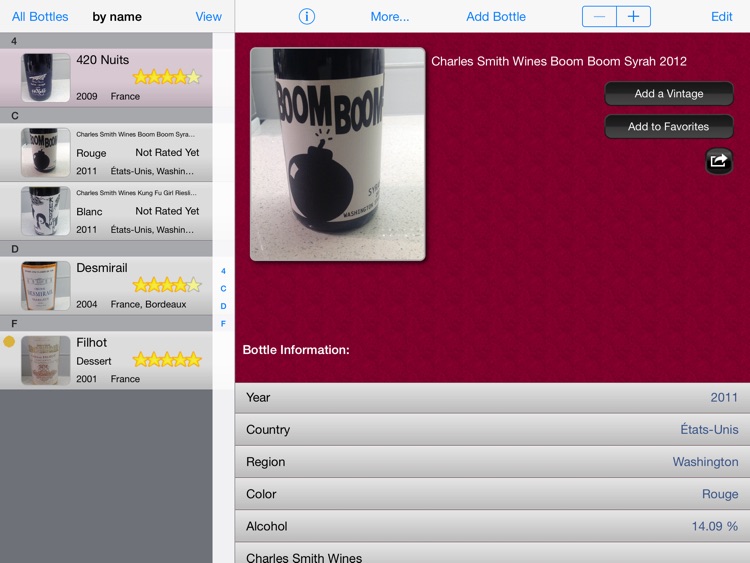
Task: Click section header D
Action: 106,249
